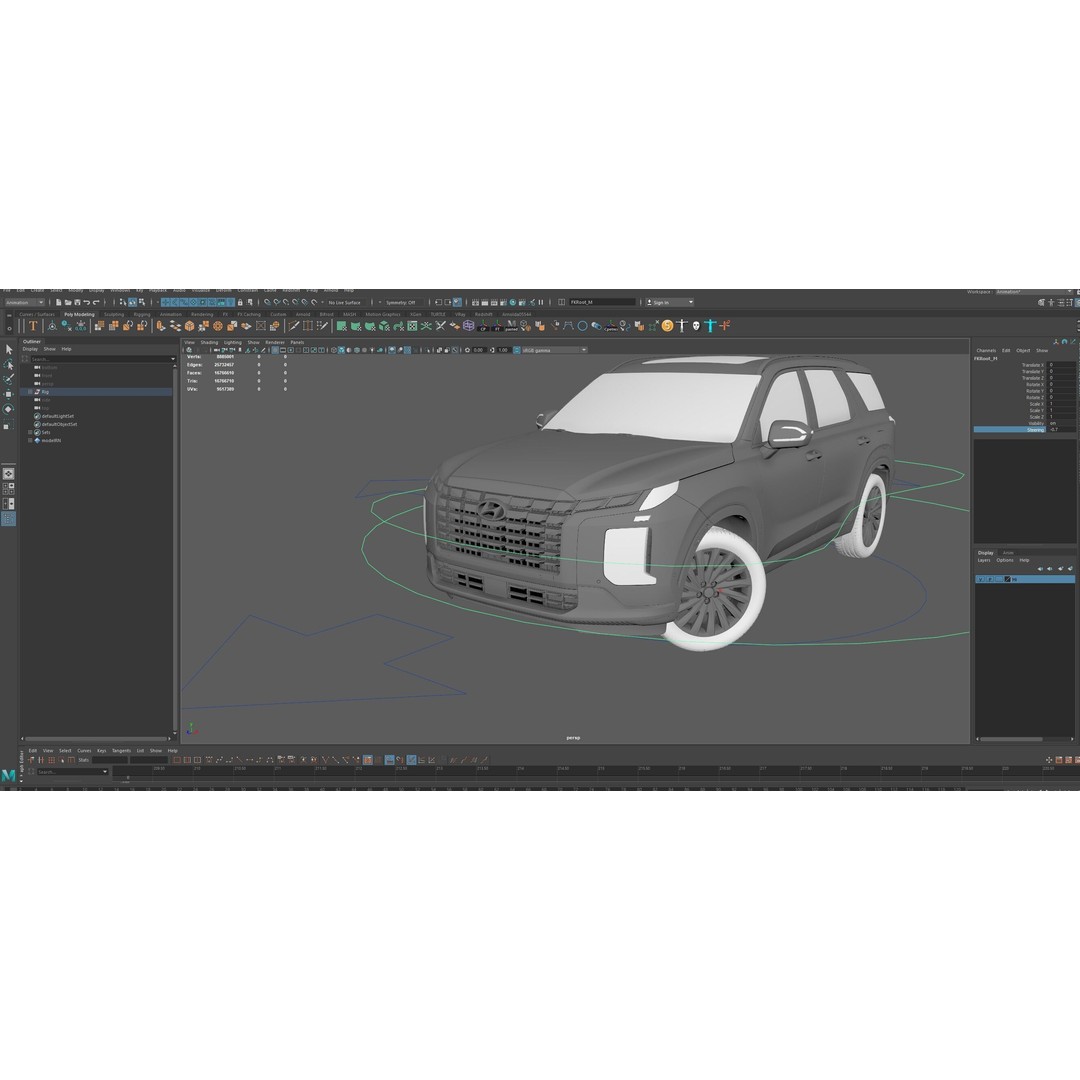The height and width of the screenshot is (1080, 1080).
Task: Open the Display tab in layer editor
Action: click(x=986, y=552)
